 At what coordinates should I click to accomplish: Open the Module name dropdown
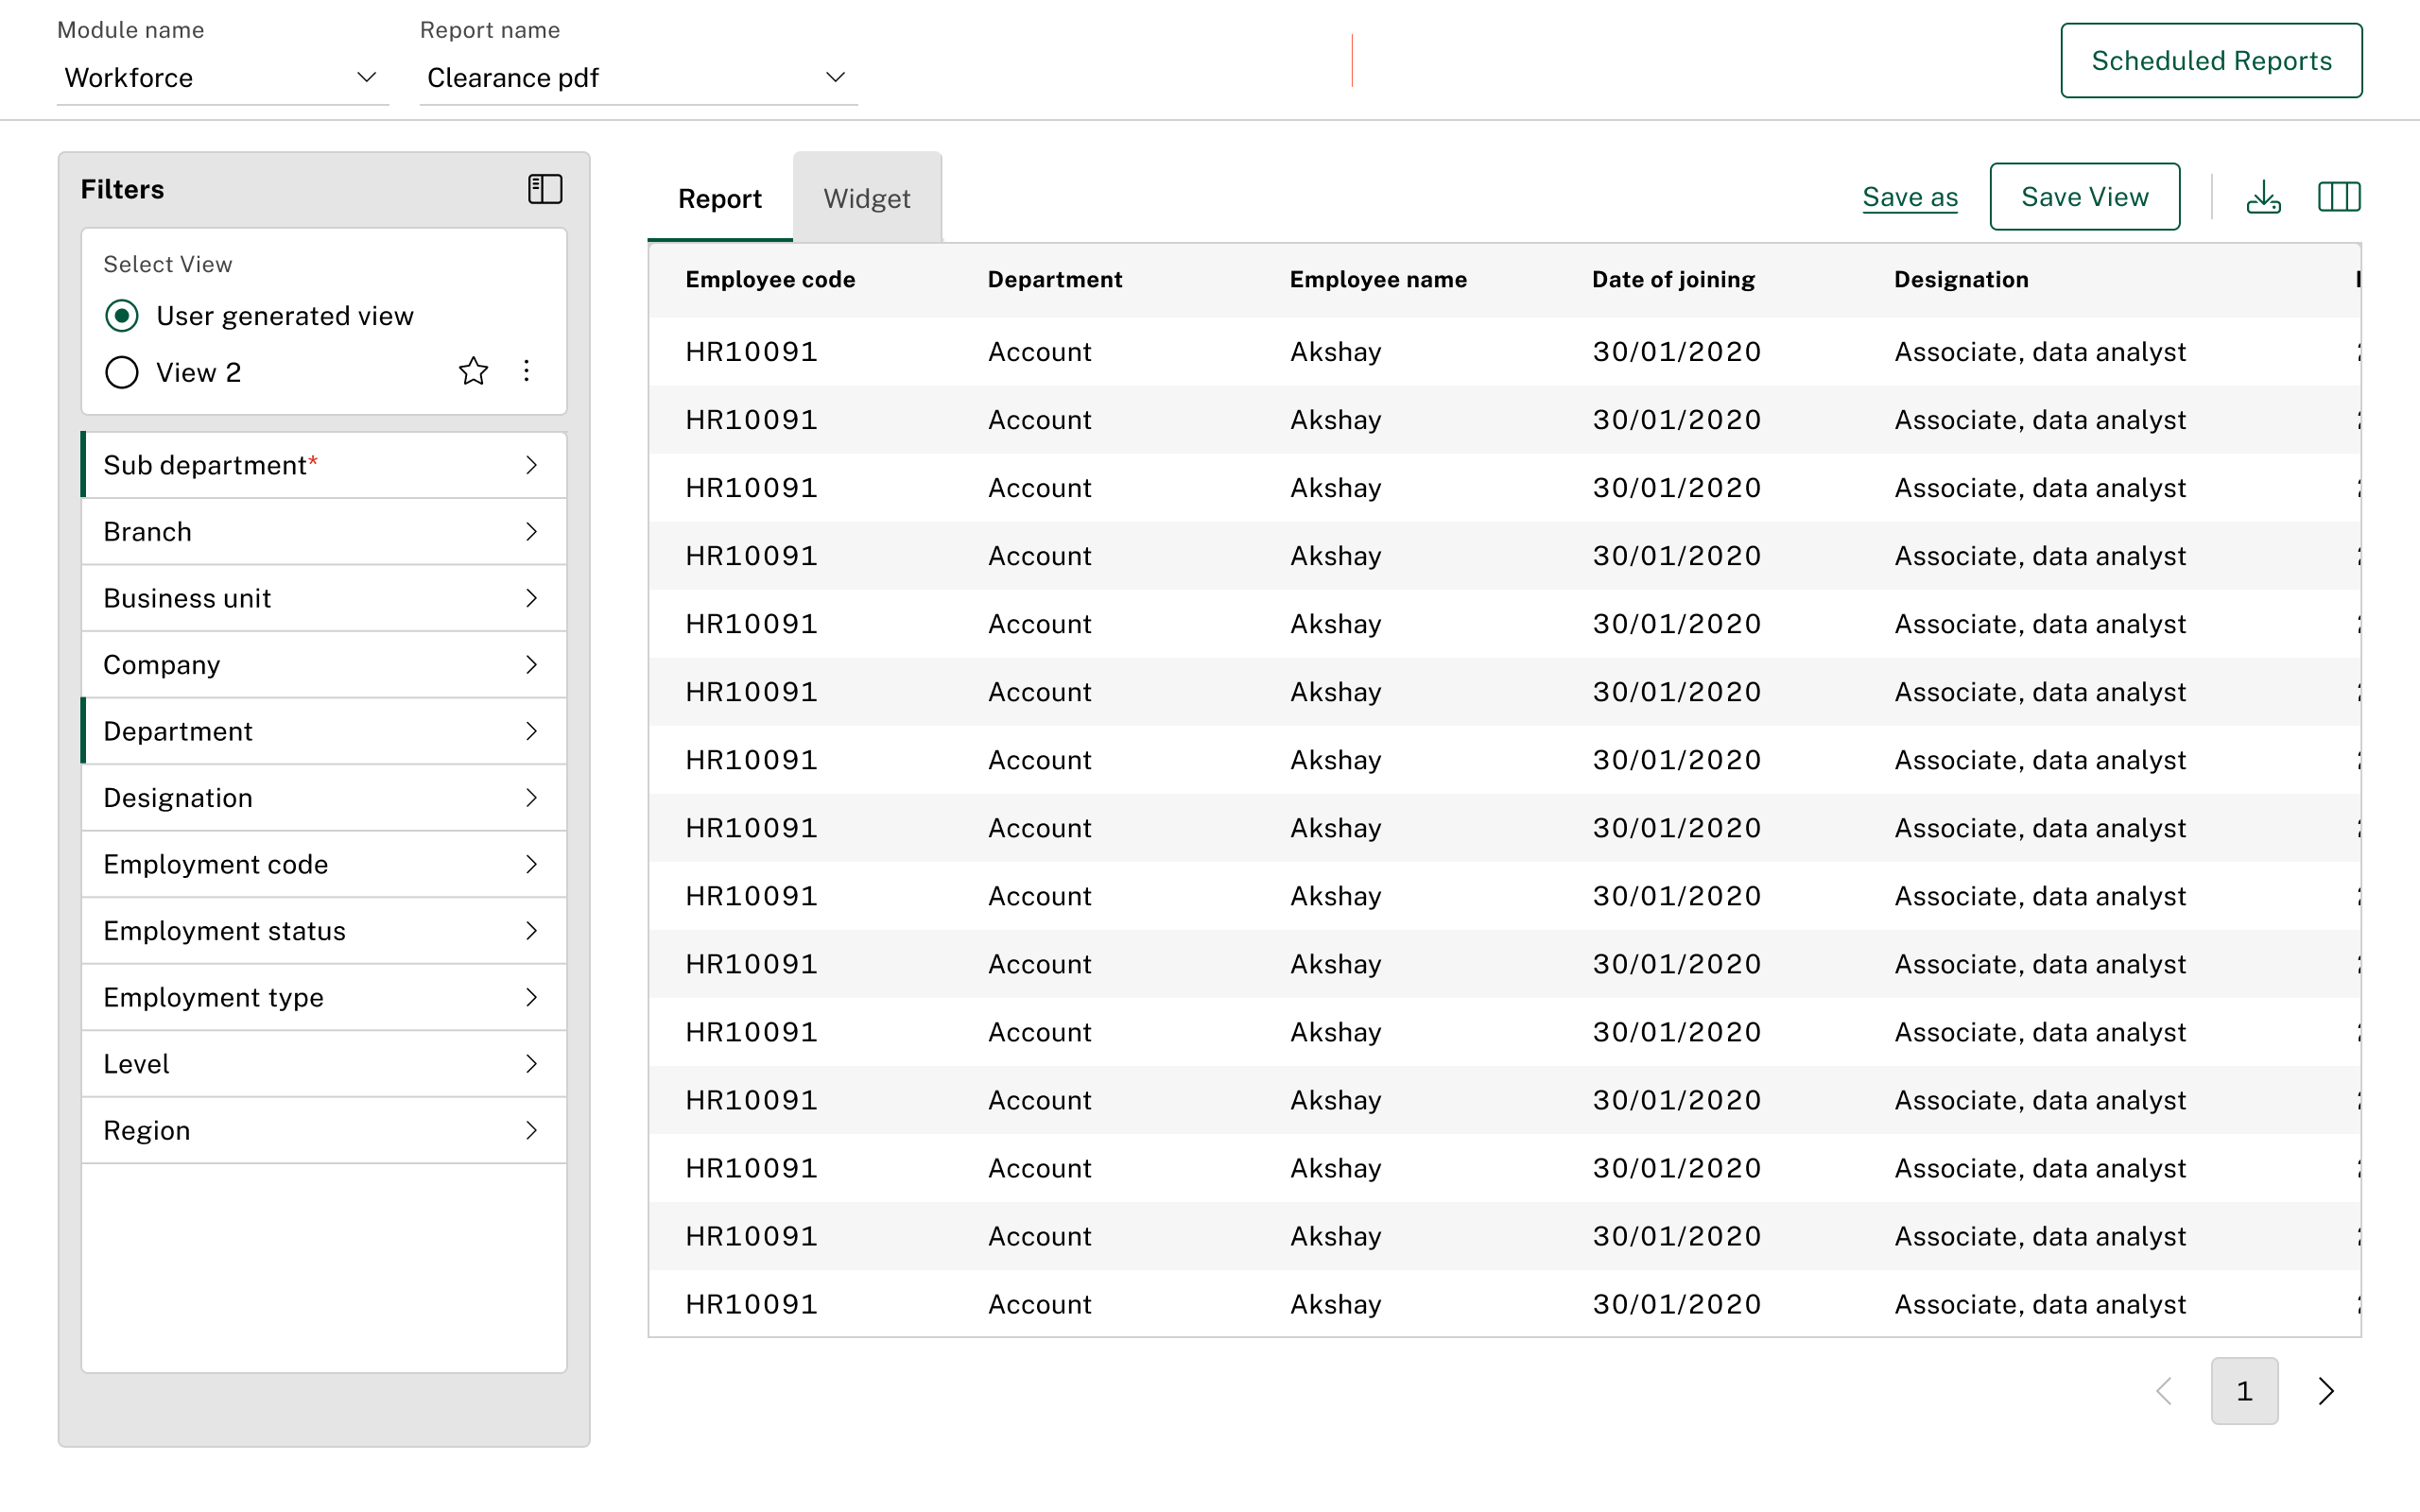(222, 78)
